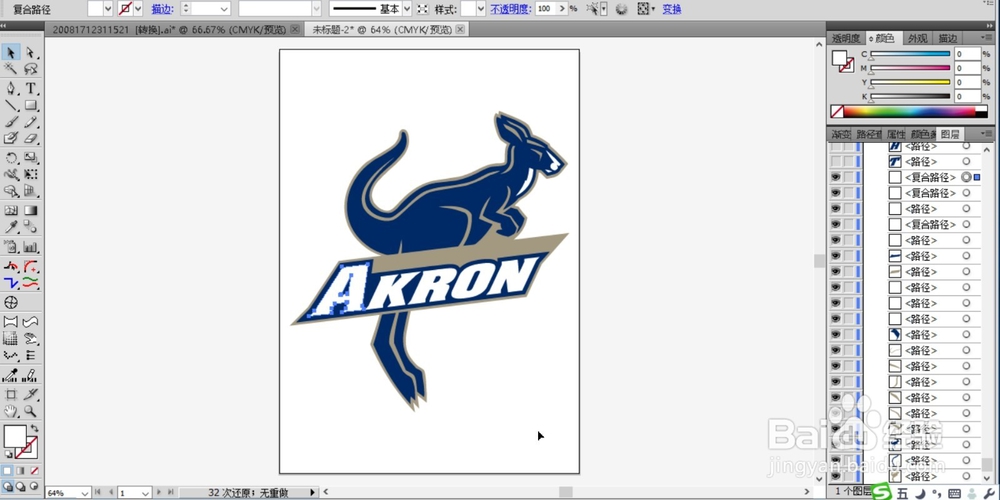Click the cyan C slider in Color panel

coord(910,54)
